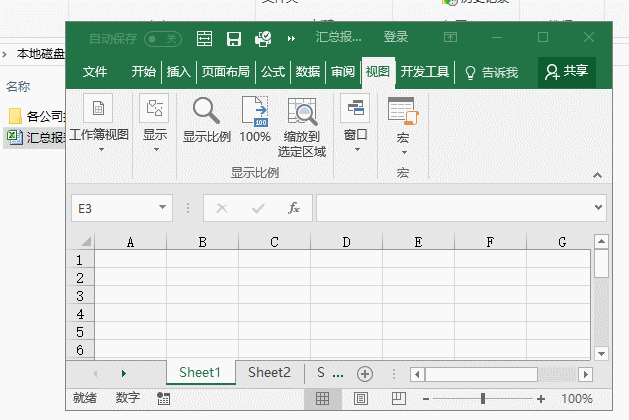Click inside the formula bar
Image resolution: width=629 pixels, height=420 pixels.
[x=454, y=208]
